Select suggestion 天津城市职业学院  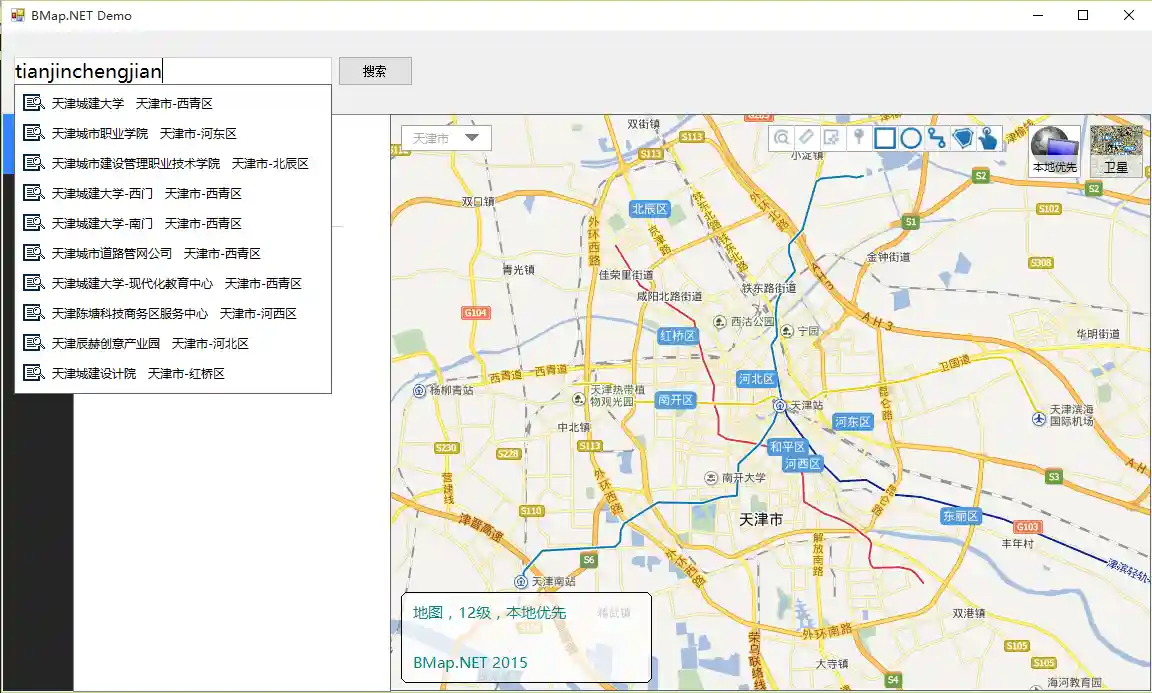(x=144, y=133)
